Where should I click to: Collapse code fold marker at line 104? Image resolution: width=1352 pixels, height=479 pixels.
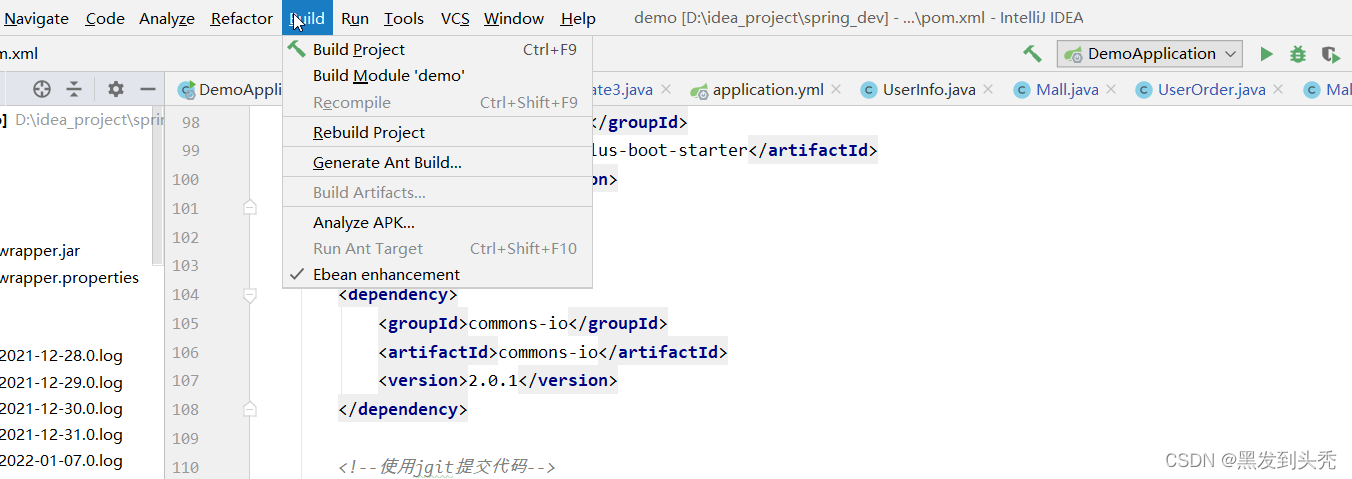[250, 295]
